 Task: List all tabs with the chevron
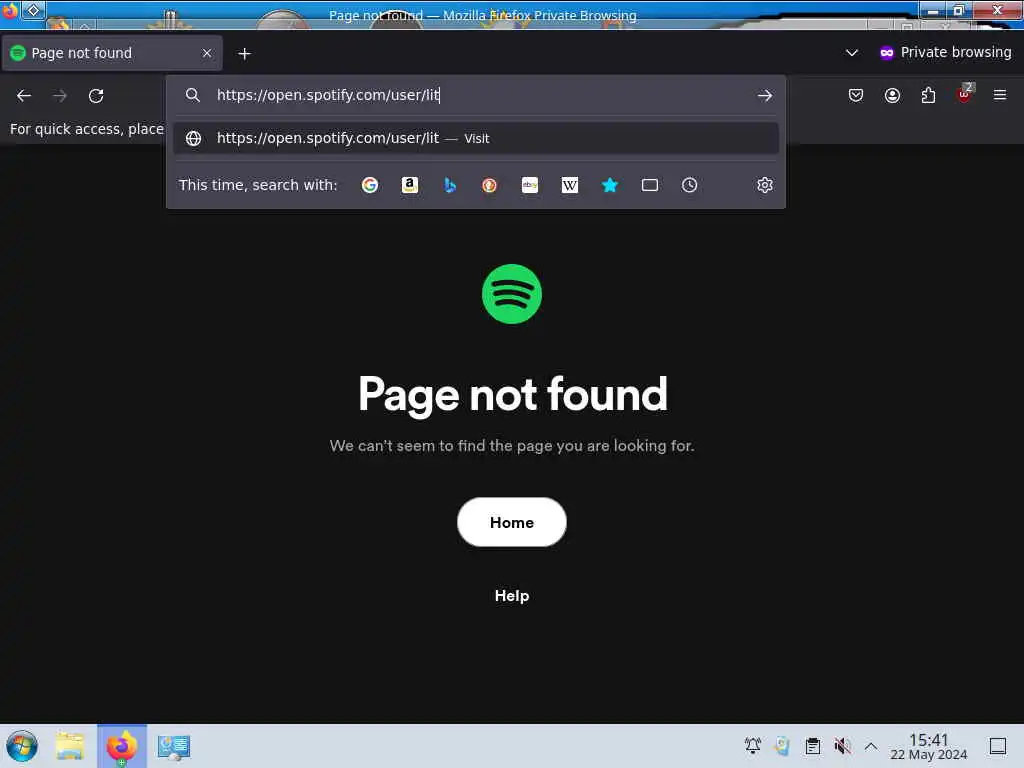852,52
